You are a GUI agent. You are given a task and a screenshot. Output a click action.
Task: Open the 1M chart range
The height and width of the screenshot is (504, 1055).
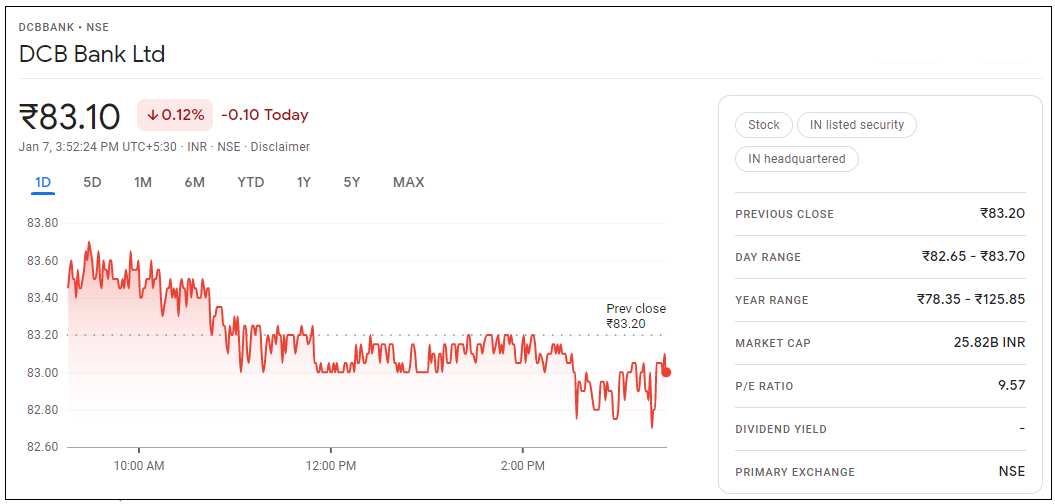(x=143, y=182)
